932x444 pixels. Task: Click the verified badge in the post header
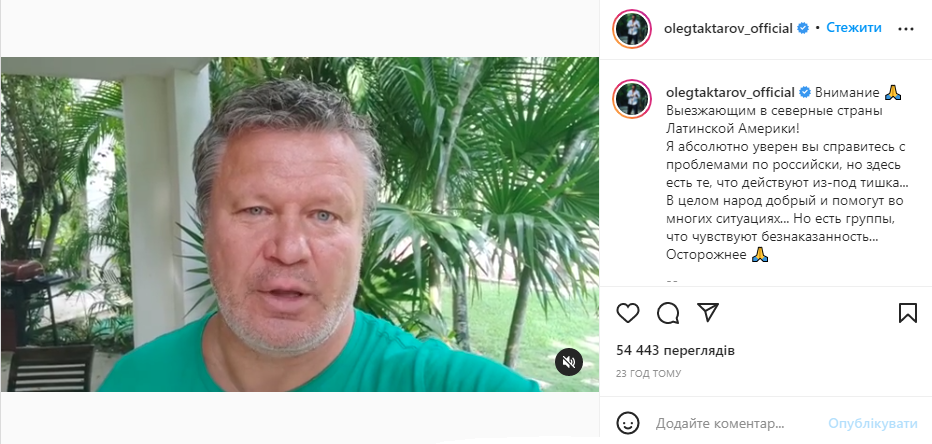pos(802,28)
